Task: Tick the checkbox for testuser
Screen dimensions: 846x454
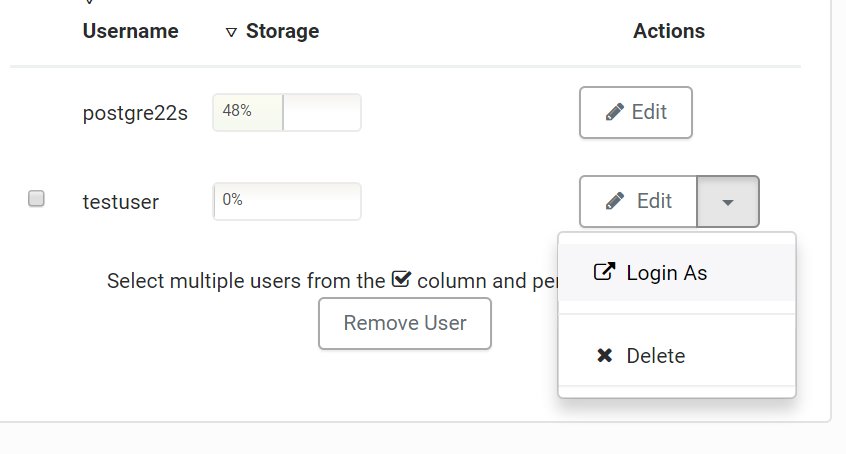Action: [36, 198]
